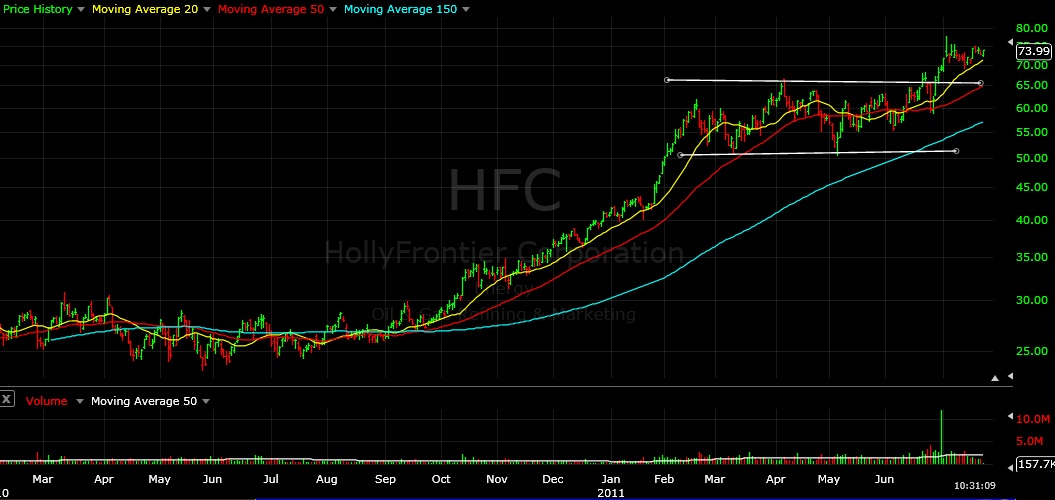Click the up-triangle at the price pane's bottom right

click(995, 378)
